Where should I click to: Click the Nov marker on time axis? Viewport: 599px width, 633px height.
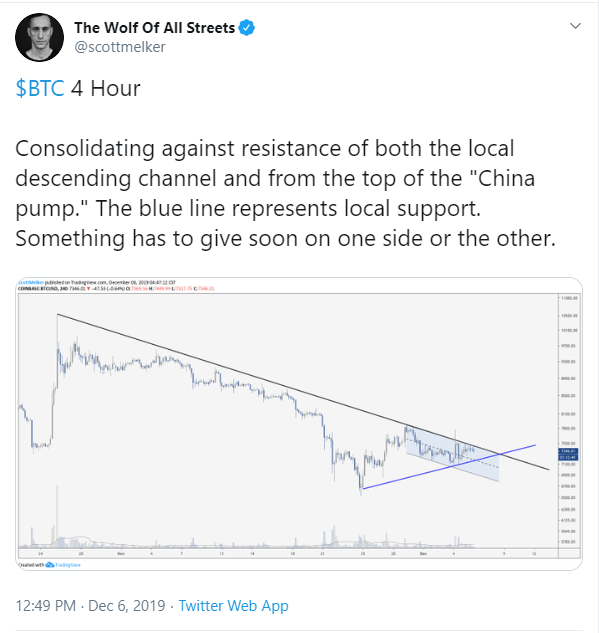[x=121, y=553]
